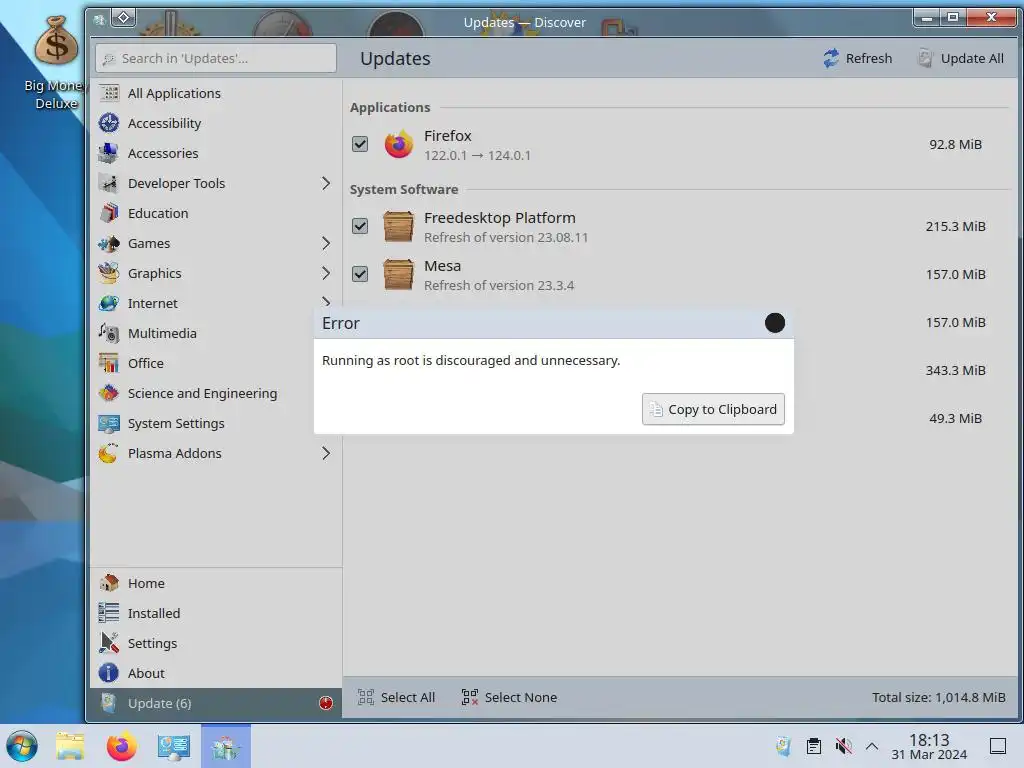The width and height of the screenshot is (1024, 768).
Task: Click the Education books icon
Action: 109,214
